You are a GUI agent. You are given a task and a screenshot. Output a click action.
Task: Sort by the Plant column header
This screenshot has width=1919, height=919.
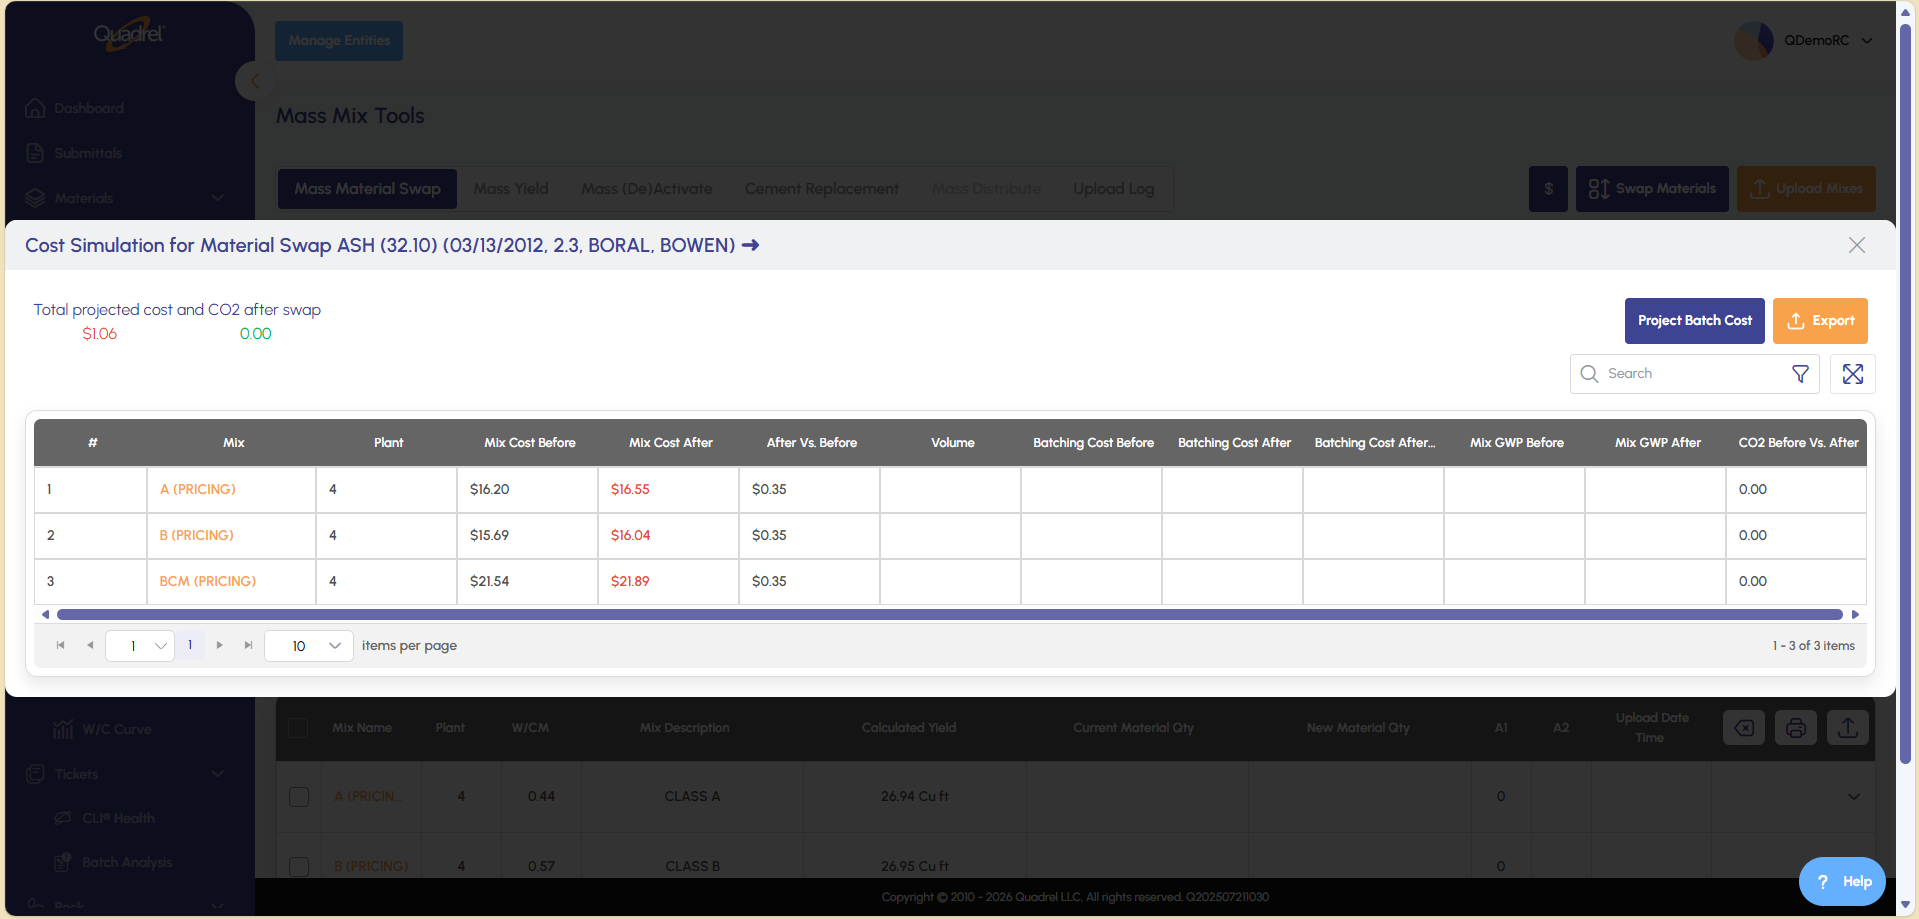click(x=389, y=443)
